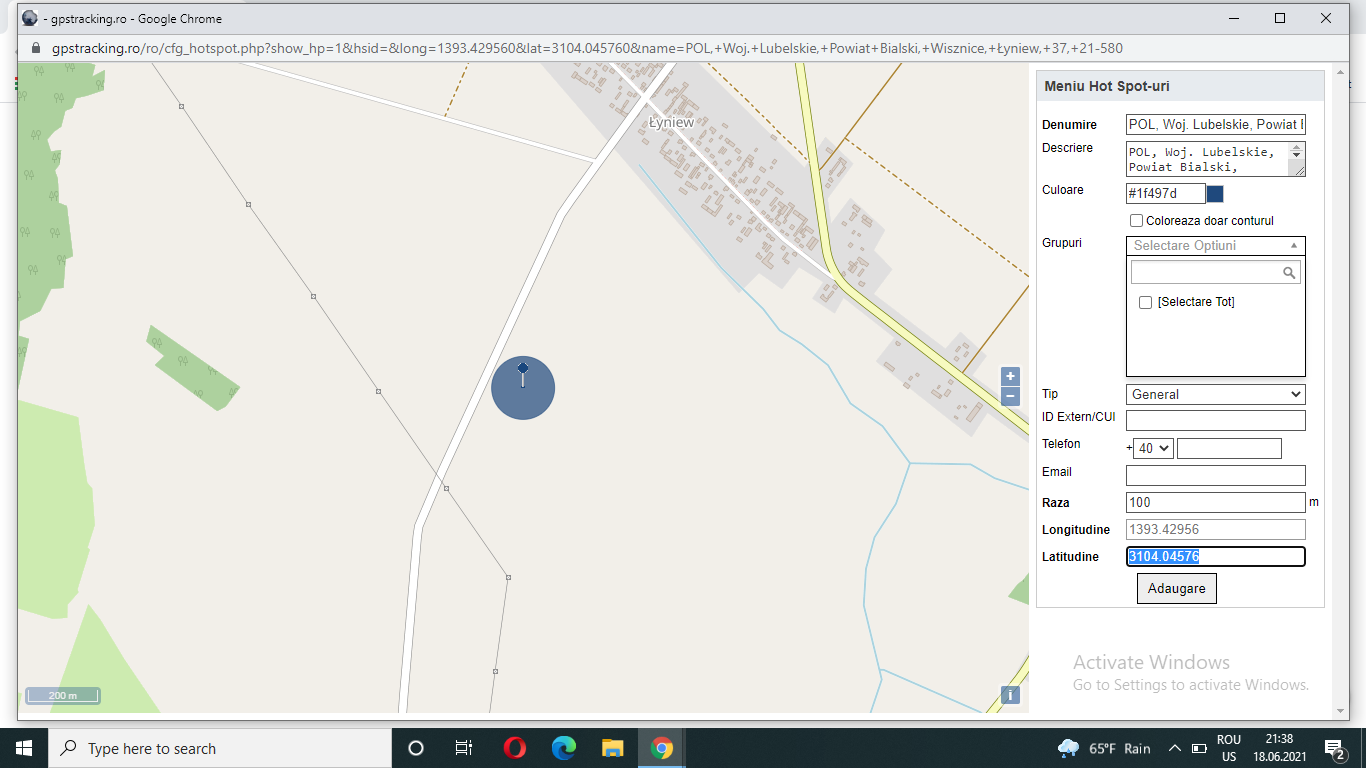
Task: Open the Tip General dropdown
Action: (x=1215, y=395)
